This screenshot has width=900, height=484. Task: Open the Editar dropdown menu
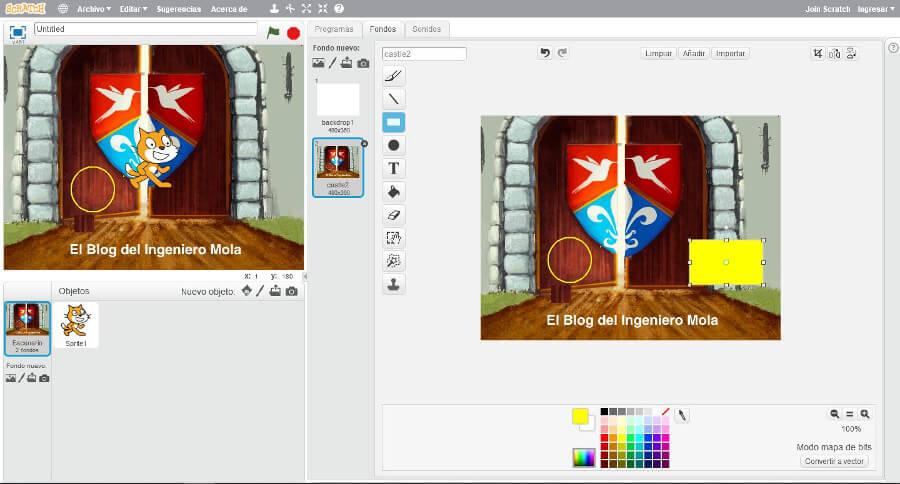click(x=133, y=8)
